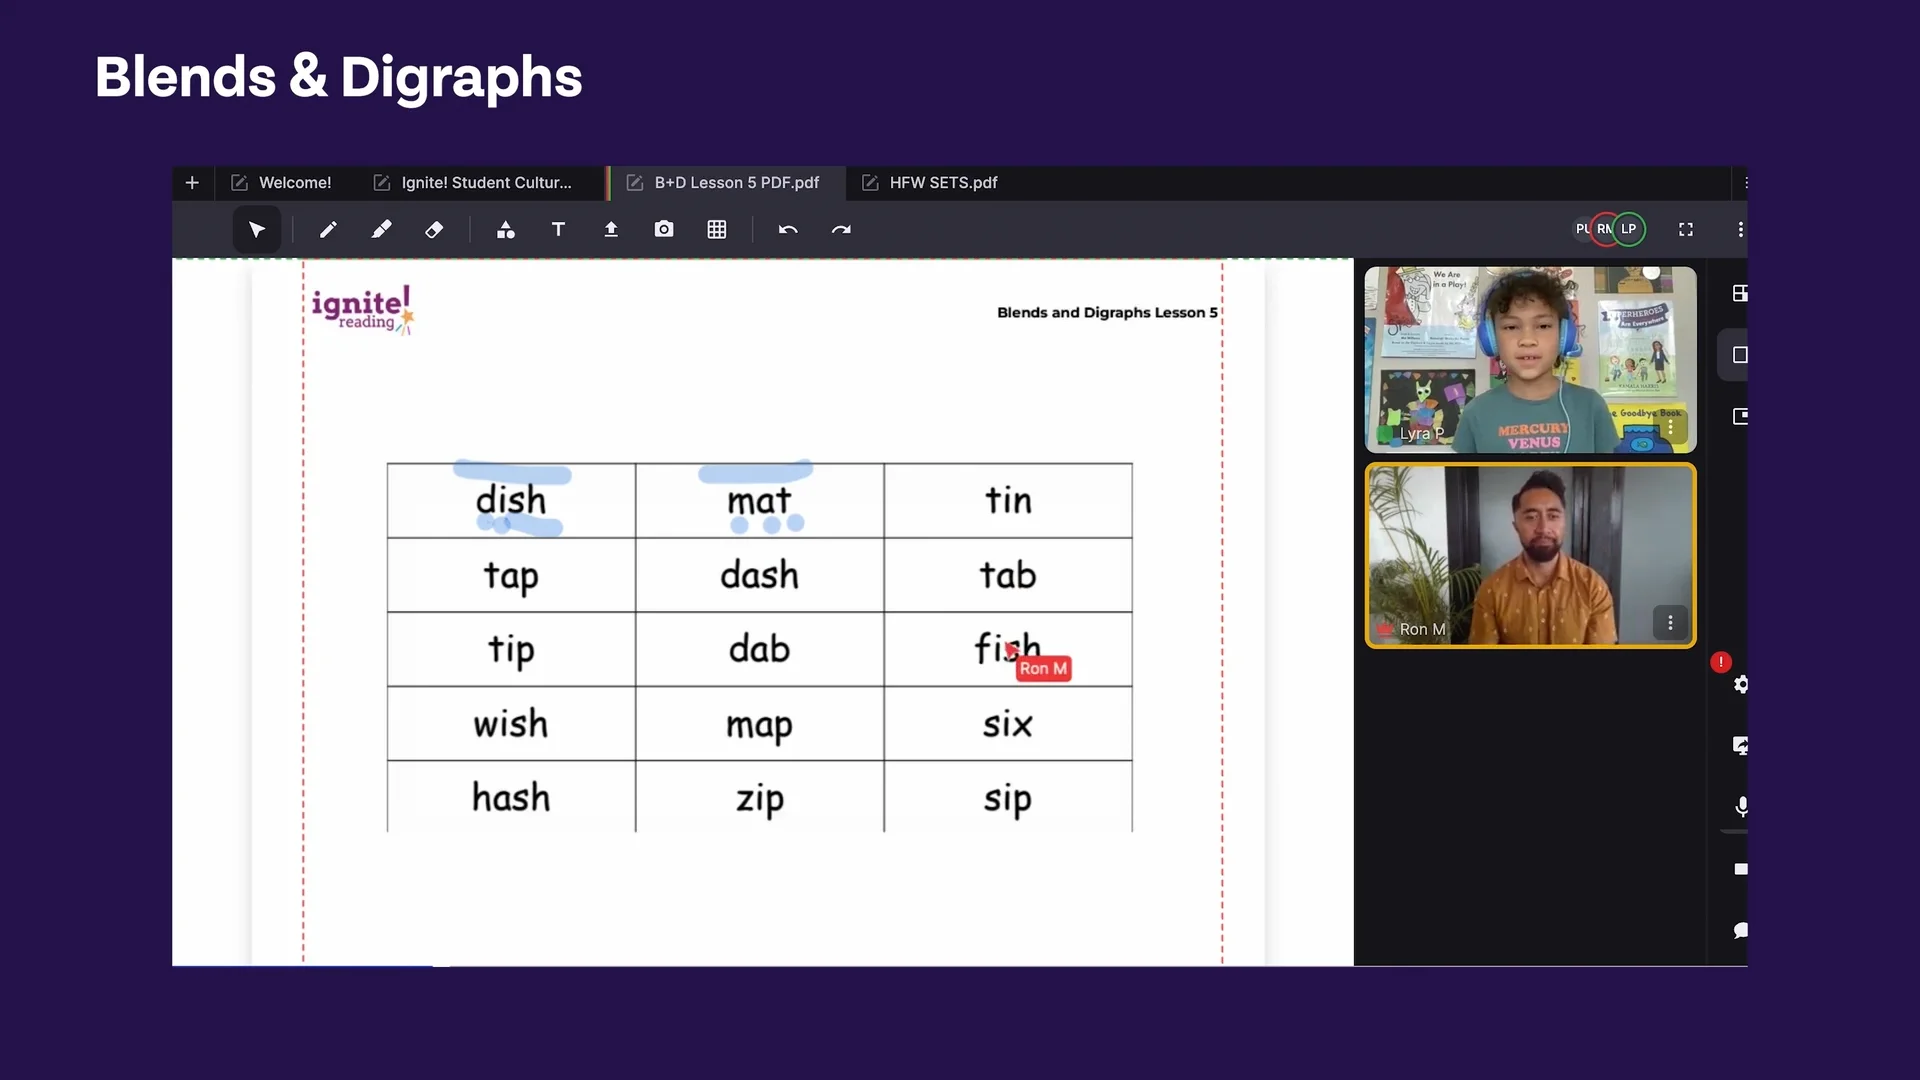Open the Shapes tool
1920x1080 pixels.
click(x=506, y=229)
